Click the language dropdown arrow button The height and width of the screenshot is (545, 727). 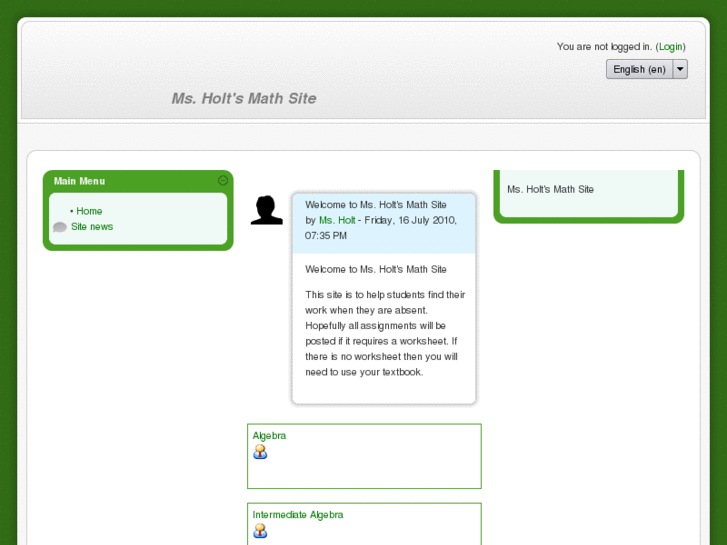point(680,69)
